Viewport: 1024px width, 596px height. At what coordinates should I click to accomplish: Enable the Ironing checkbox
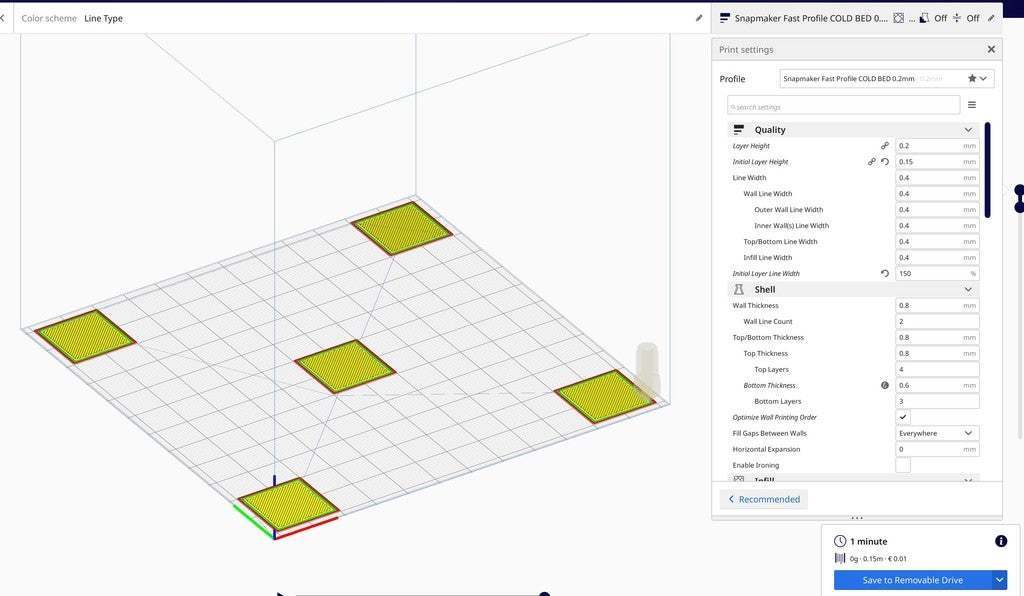[903, 465]
